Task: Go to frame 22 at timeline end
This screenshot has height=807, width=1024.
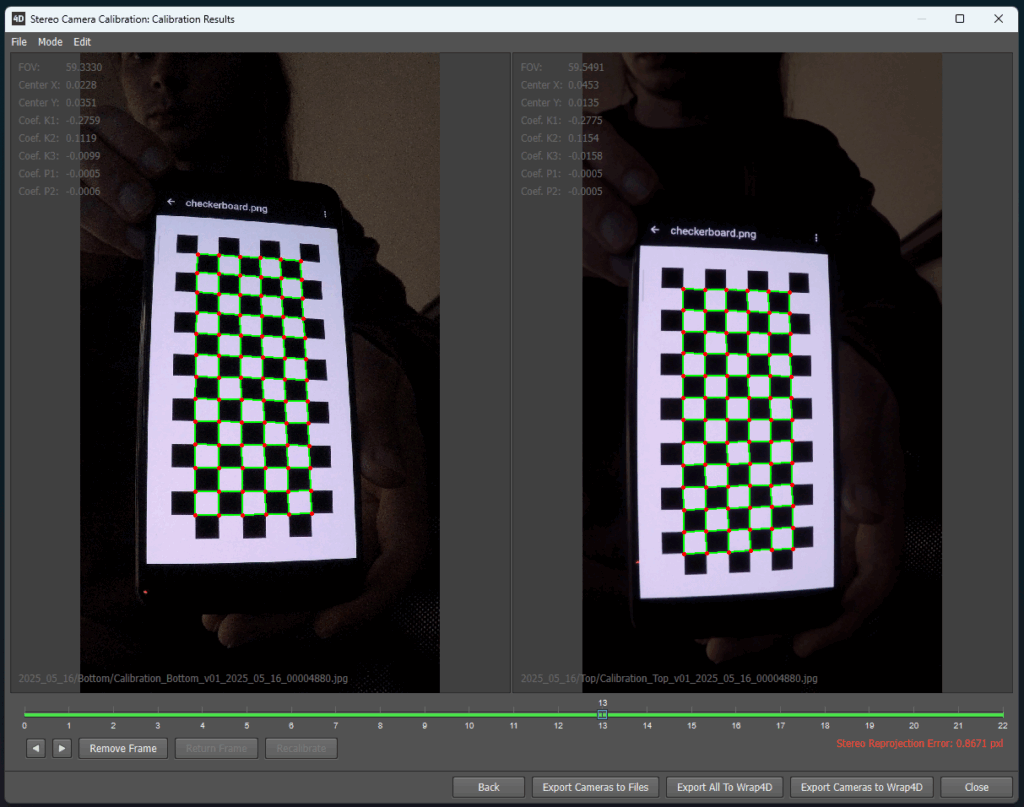Action: pyautogui.click(x=1001, y=715)
